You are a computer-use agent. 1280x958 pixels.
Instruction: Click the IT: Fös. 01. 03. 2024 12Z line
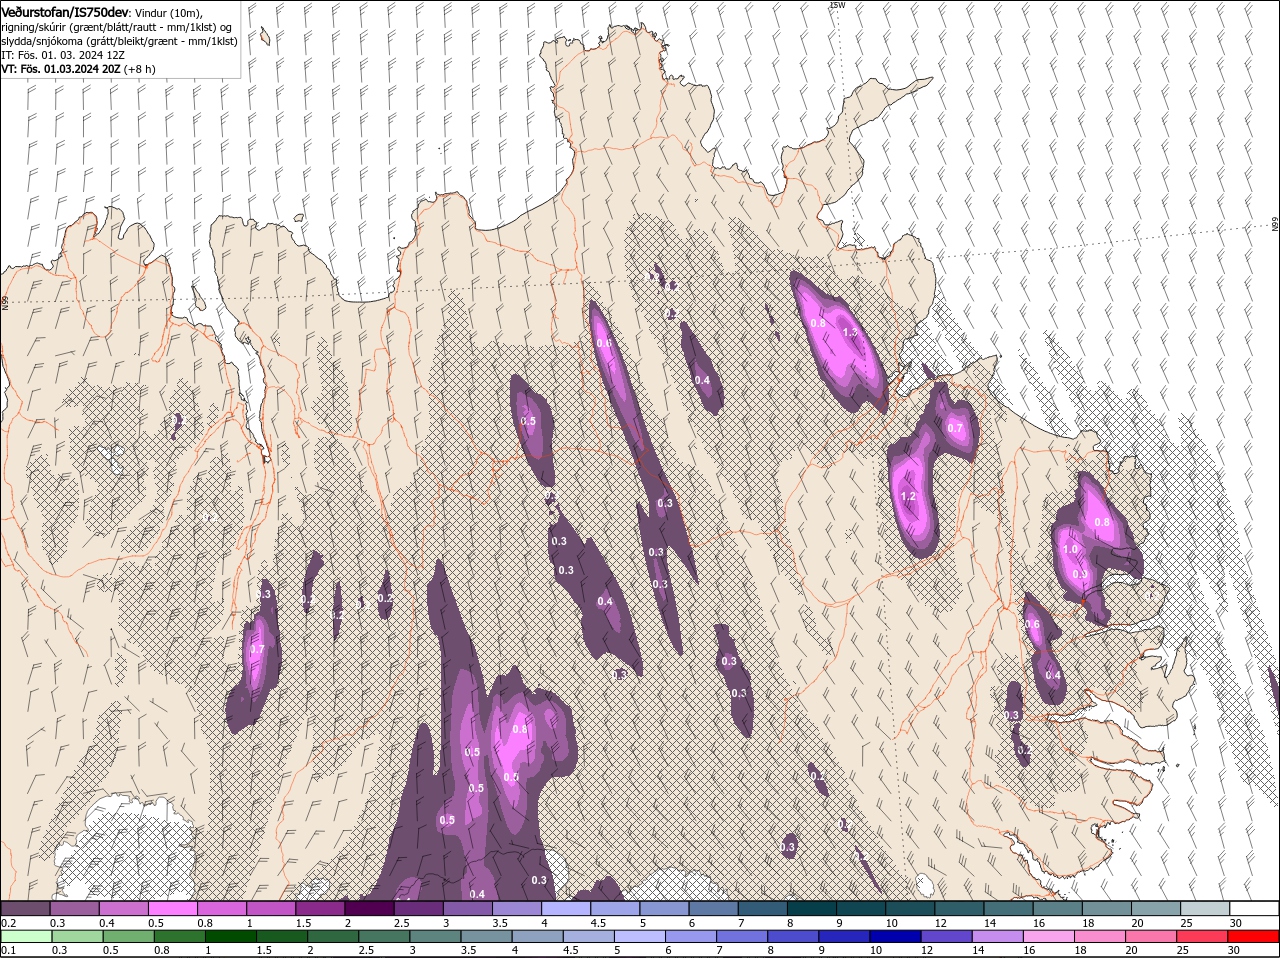tap(62, 55)
